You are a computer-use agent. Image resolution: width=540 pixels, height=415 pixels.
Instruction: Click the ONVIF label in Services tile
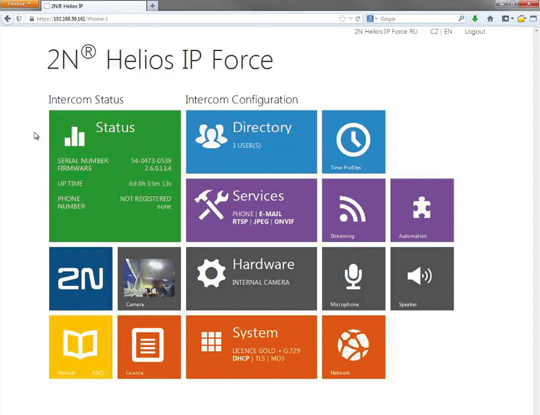coord(284,221)
